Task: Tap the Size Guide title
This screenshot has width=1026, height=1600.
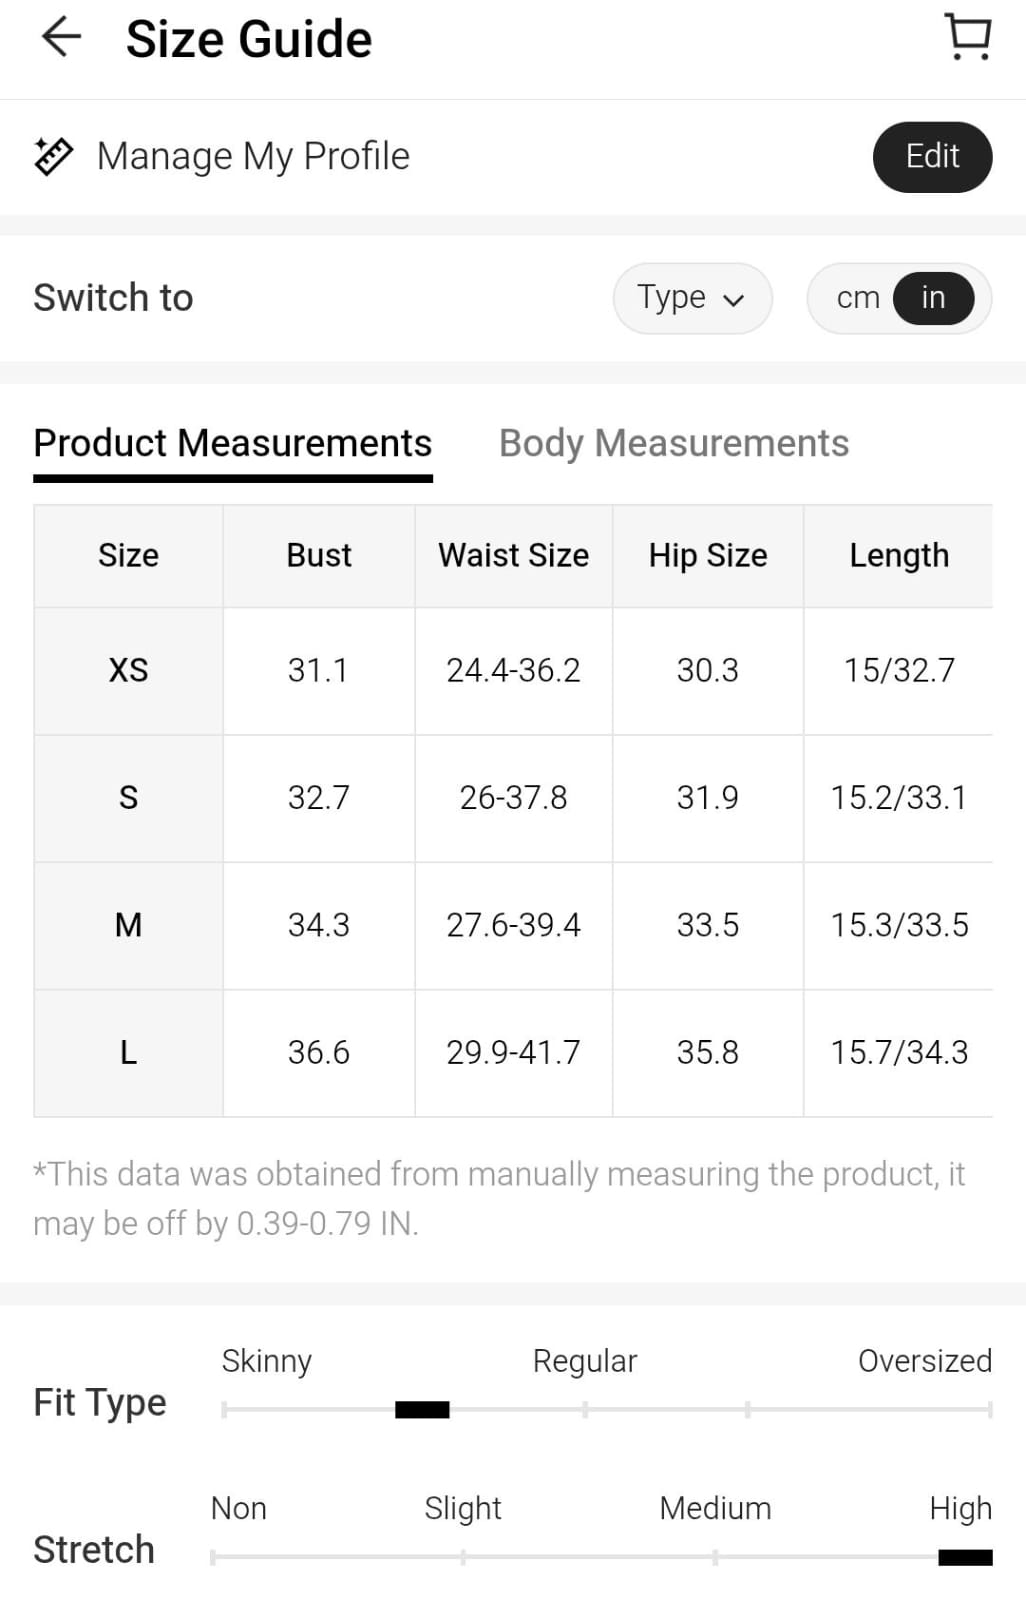Action: (x=249, y=40)
